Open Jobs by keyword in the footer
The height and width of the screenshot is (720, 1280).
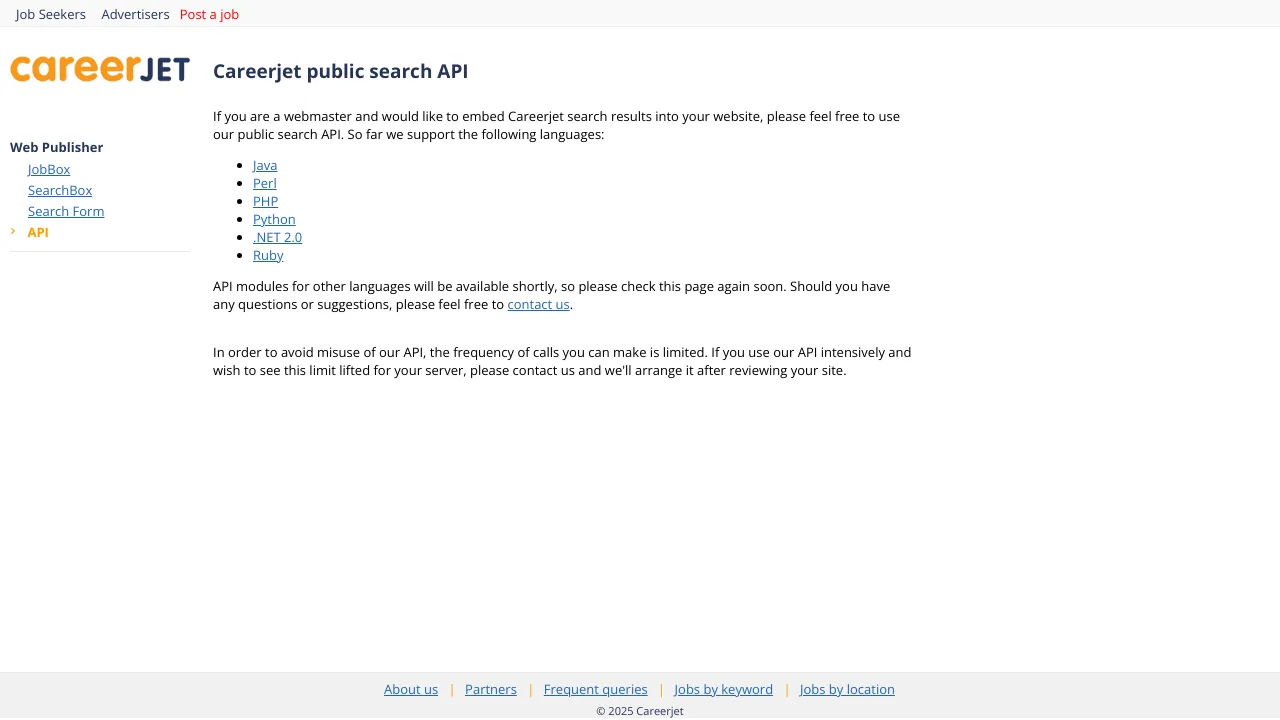coord(724,689)
